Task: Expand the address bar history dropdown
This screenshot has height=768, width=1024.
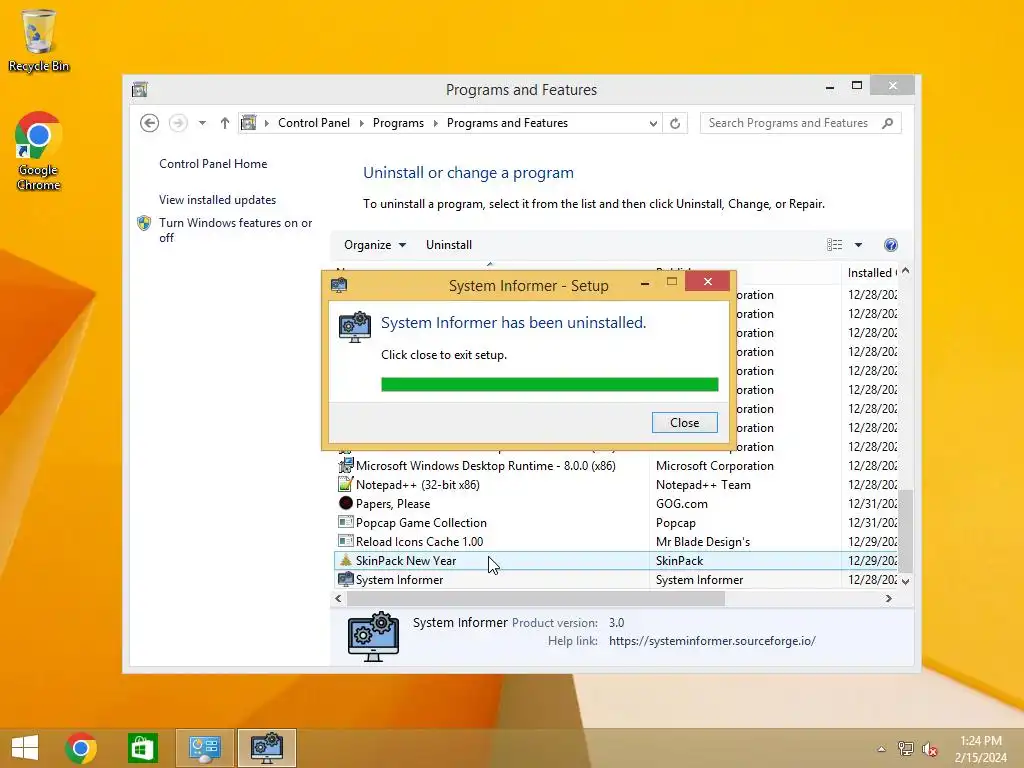Action: pyautogui.click(x=652, y=123)
